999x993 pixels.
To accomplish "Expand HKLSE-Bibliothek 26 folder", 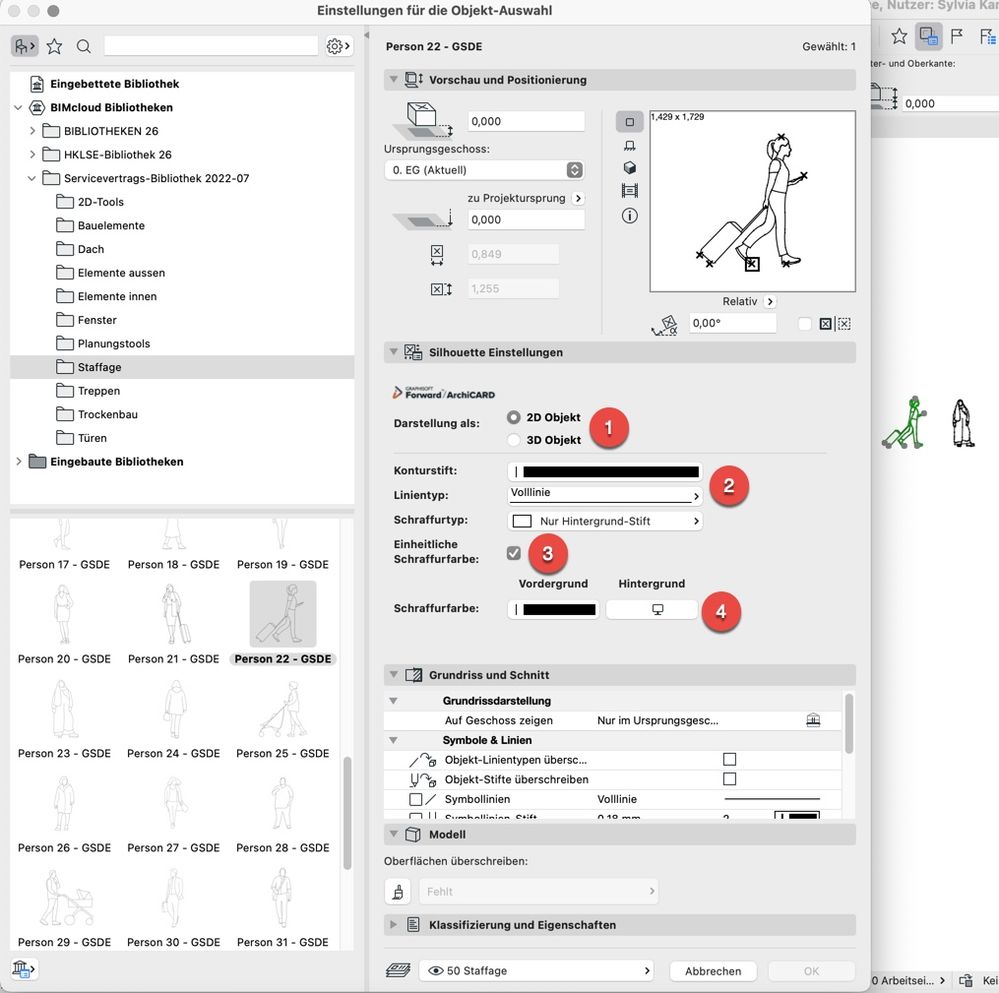I will tap(32, 154).
